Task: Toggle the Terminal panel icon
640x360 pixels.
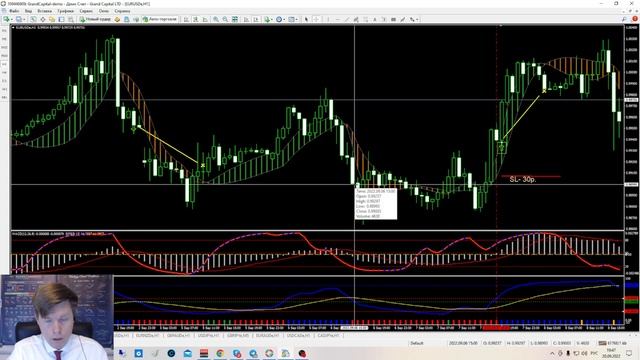Action: point(61,19)
